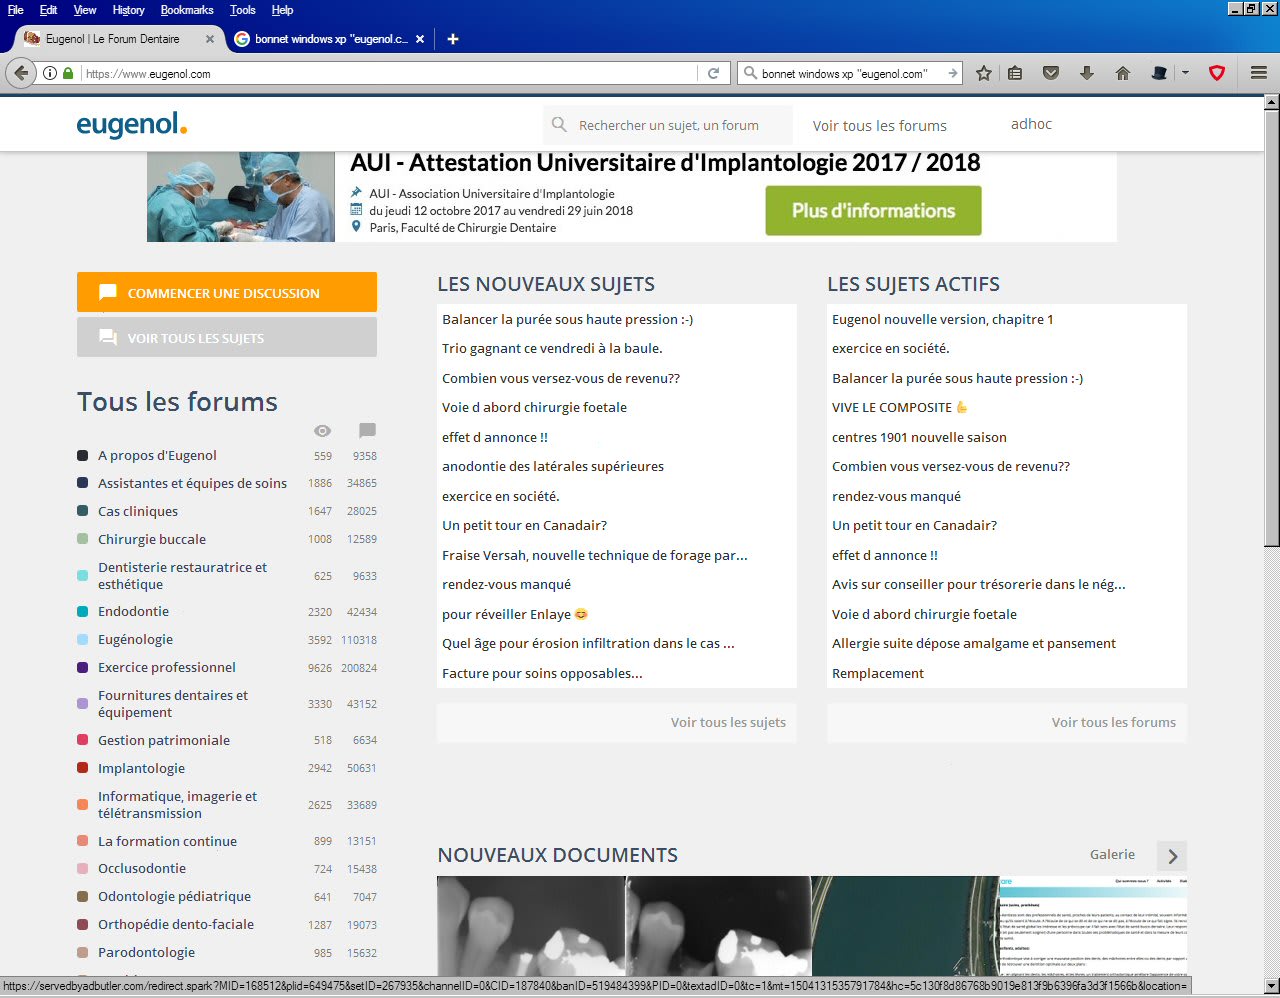Click the vertical scrollbar thumb
Image resolution: width=1280 pixels, height=998 pixels.
[x=1272, y=328]
